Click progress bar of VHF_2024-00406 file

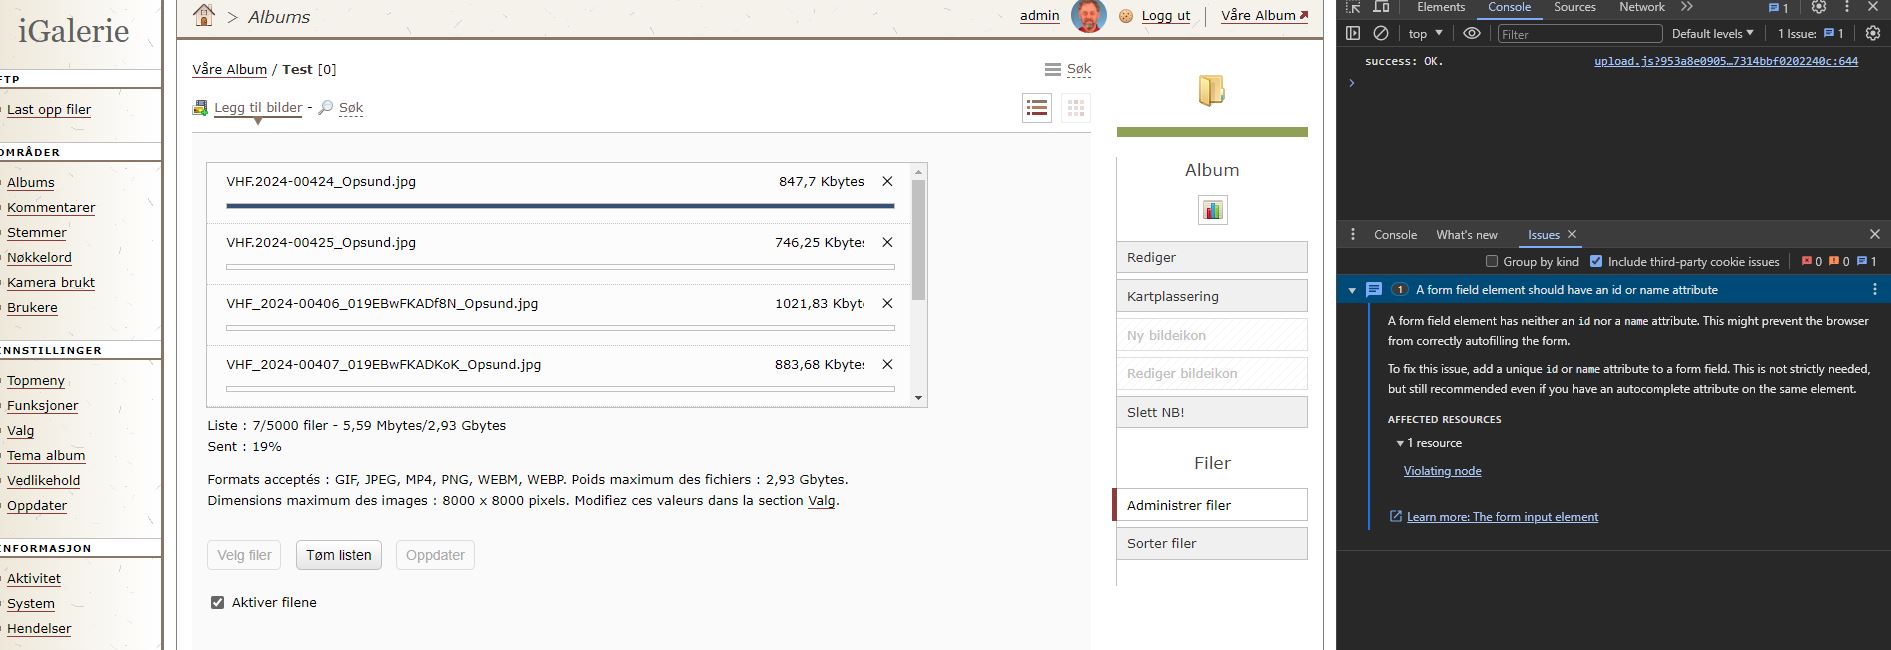(x=560, y=328)
